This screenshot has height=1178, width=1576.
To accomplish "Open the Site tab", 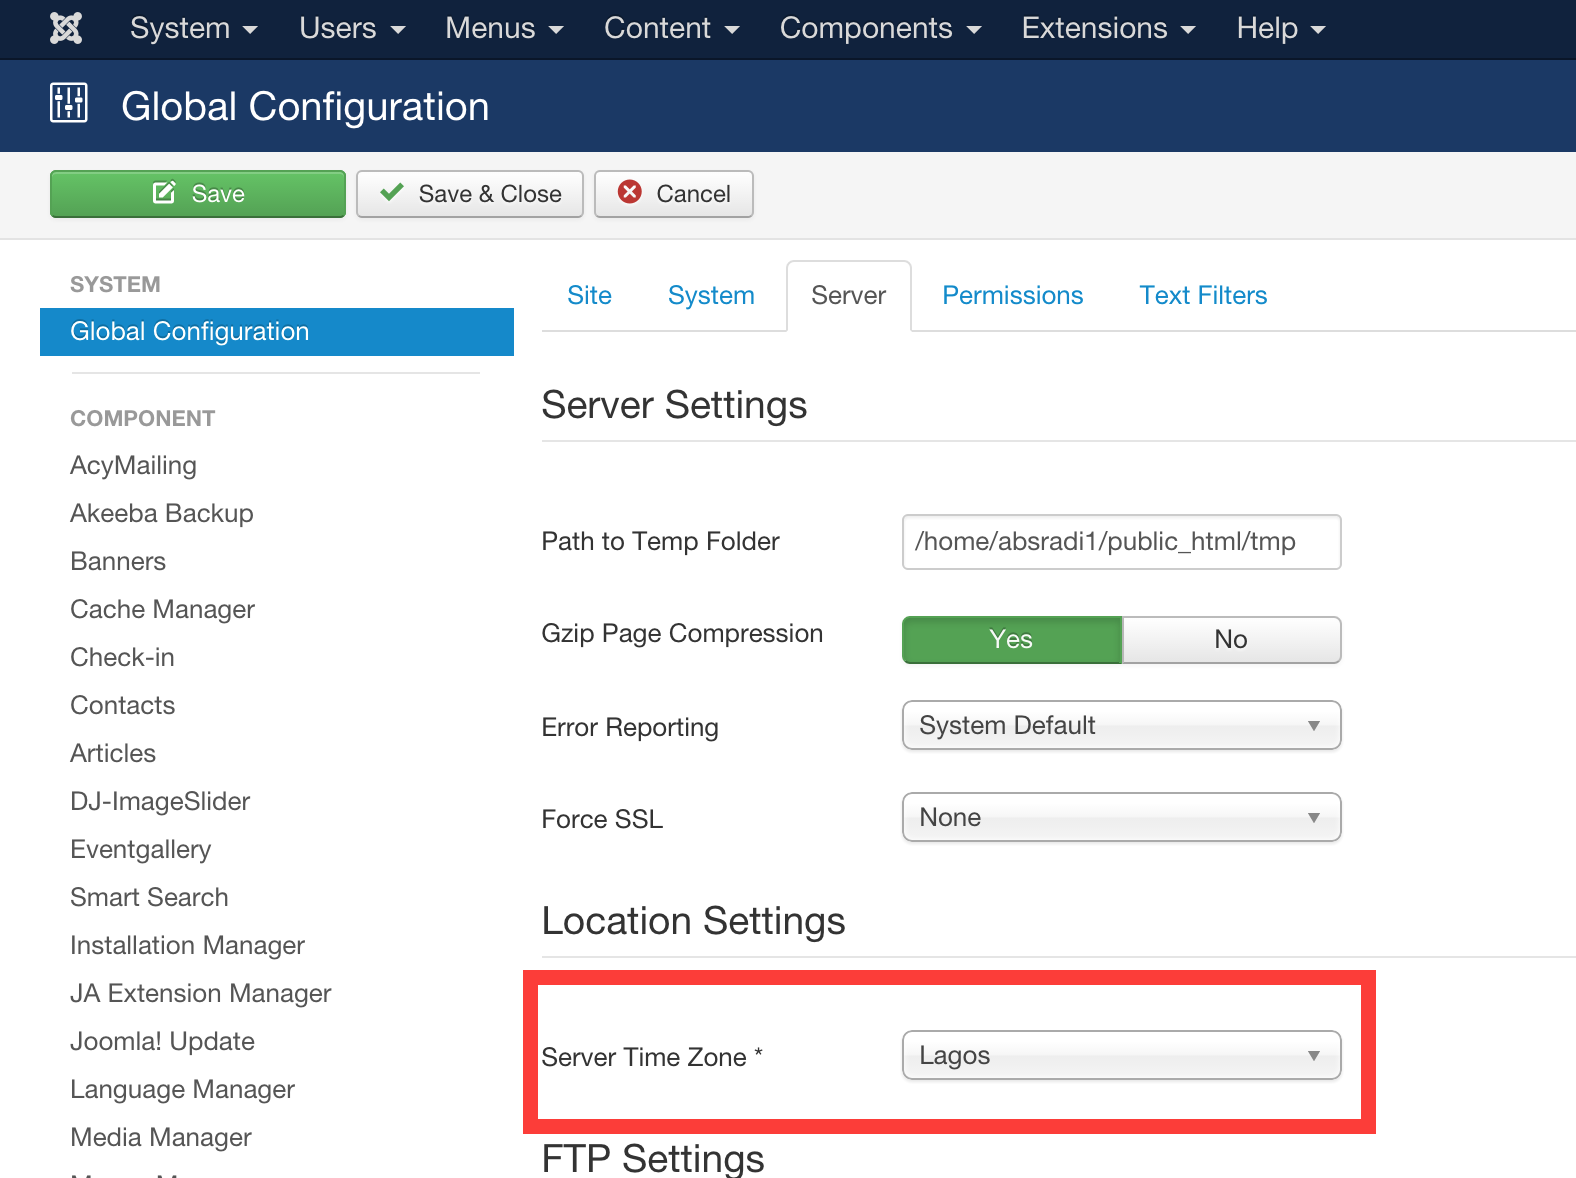I will (x=589, y=296).
